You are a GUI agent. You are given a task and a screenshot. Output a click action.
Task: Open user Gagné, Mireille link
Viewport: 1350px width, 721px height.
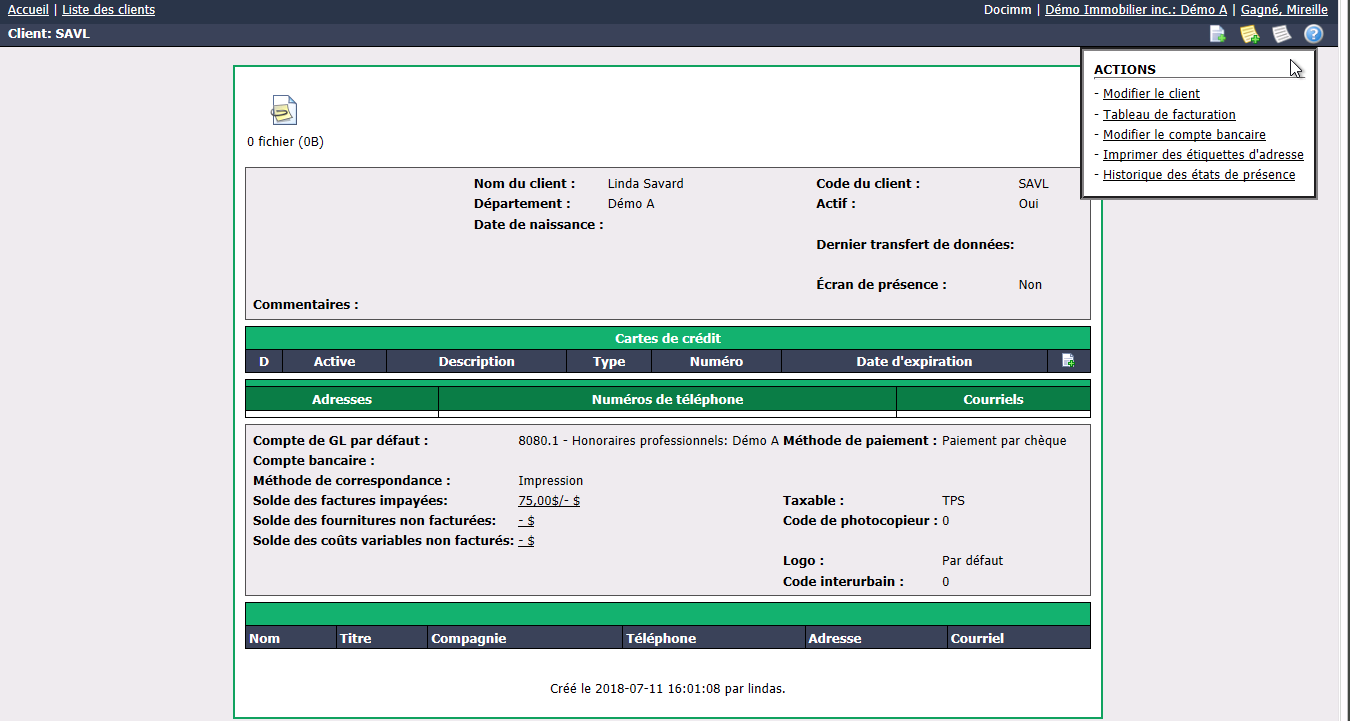pyautogui.click(x=1284, y=10)
